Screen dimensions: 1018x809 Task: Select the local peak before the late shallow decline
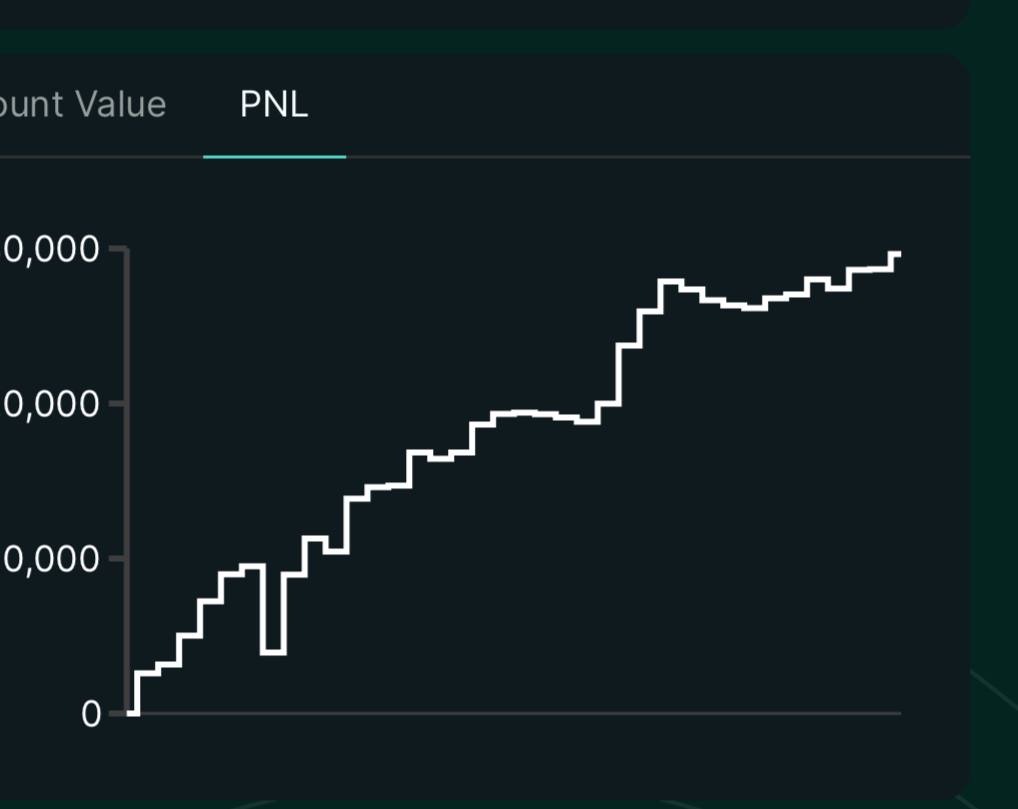[x=671, y=281]
